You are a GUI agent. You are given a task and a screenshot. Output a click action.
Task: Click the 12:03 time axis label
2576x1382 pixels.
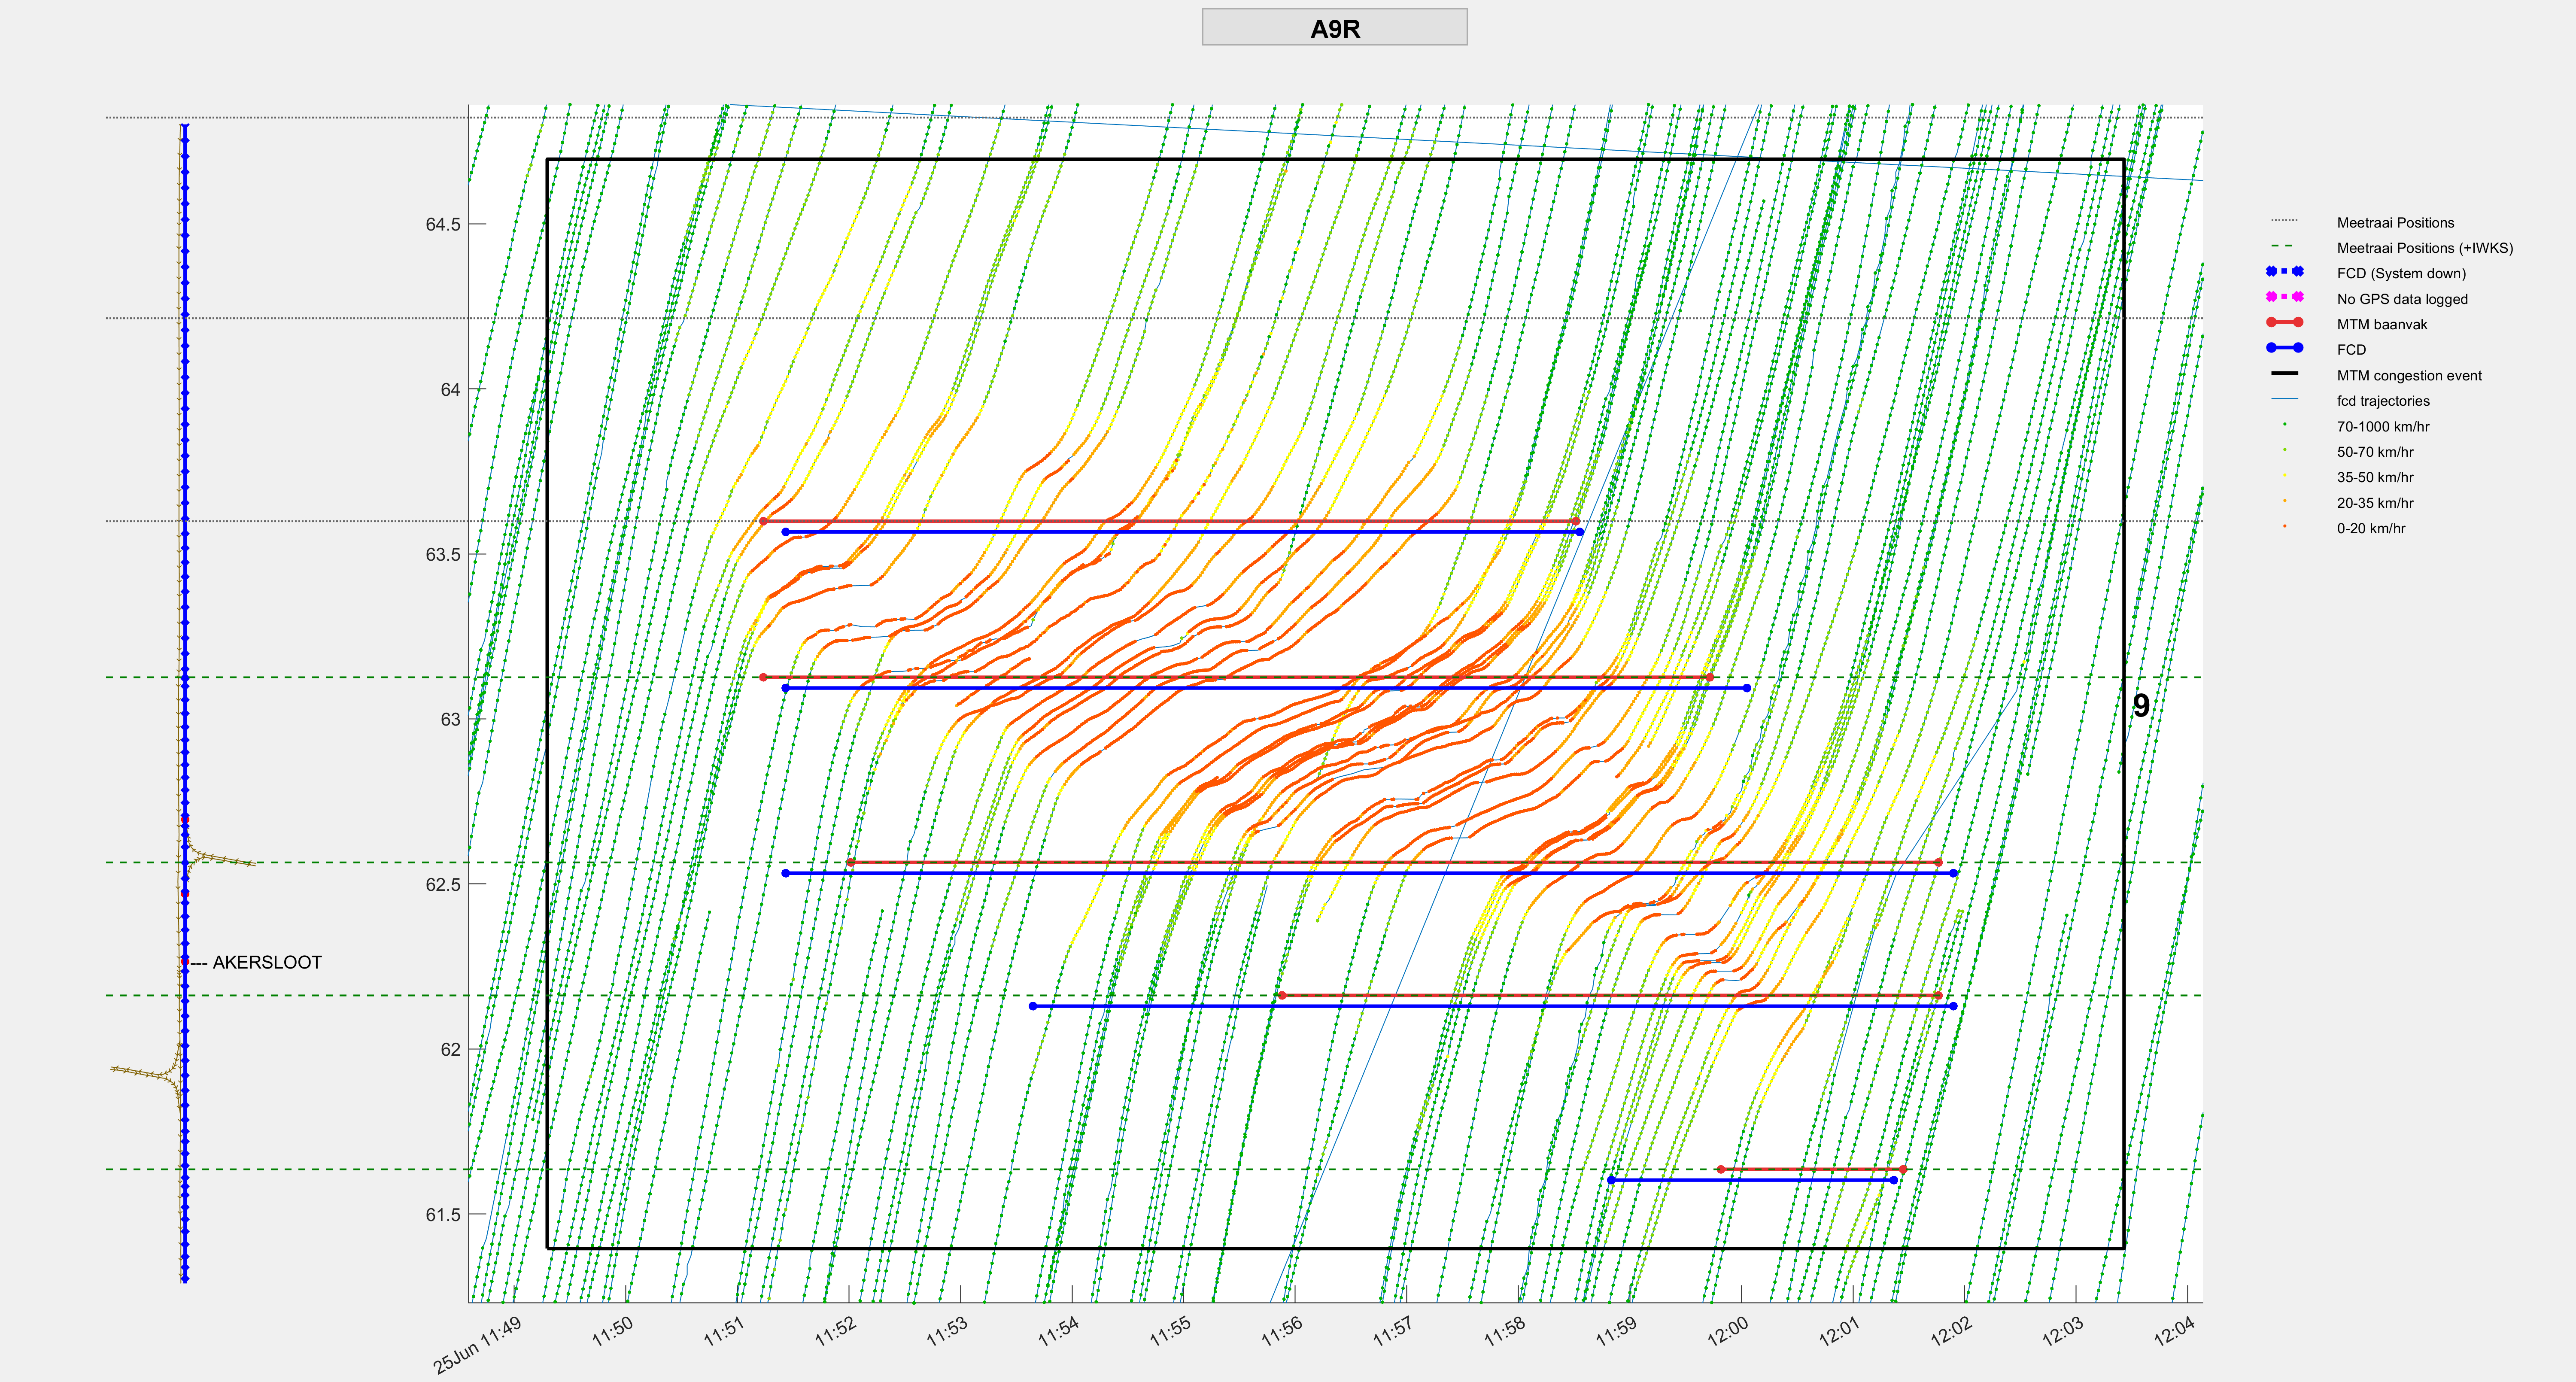[x=2063, y=1331]
